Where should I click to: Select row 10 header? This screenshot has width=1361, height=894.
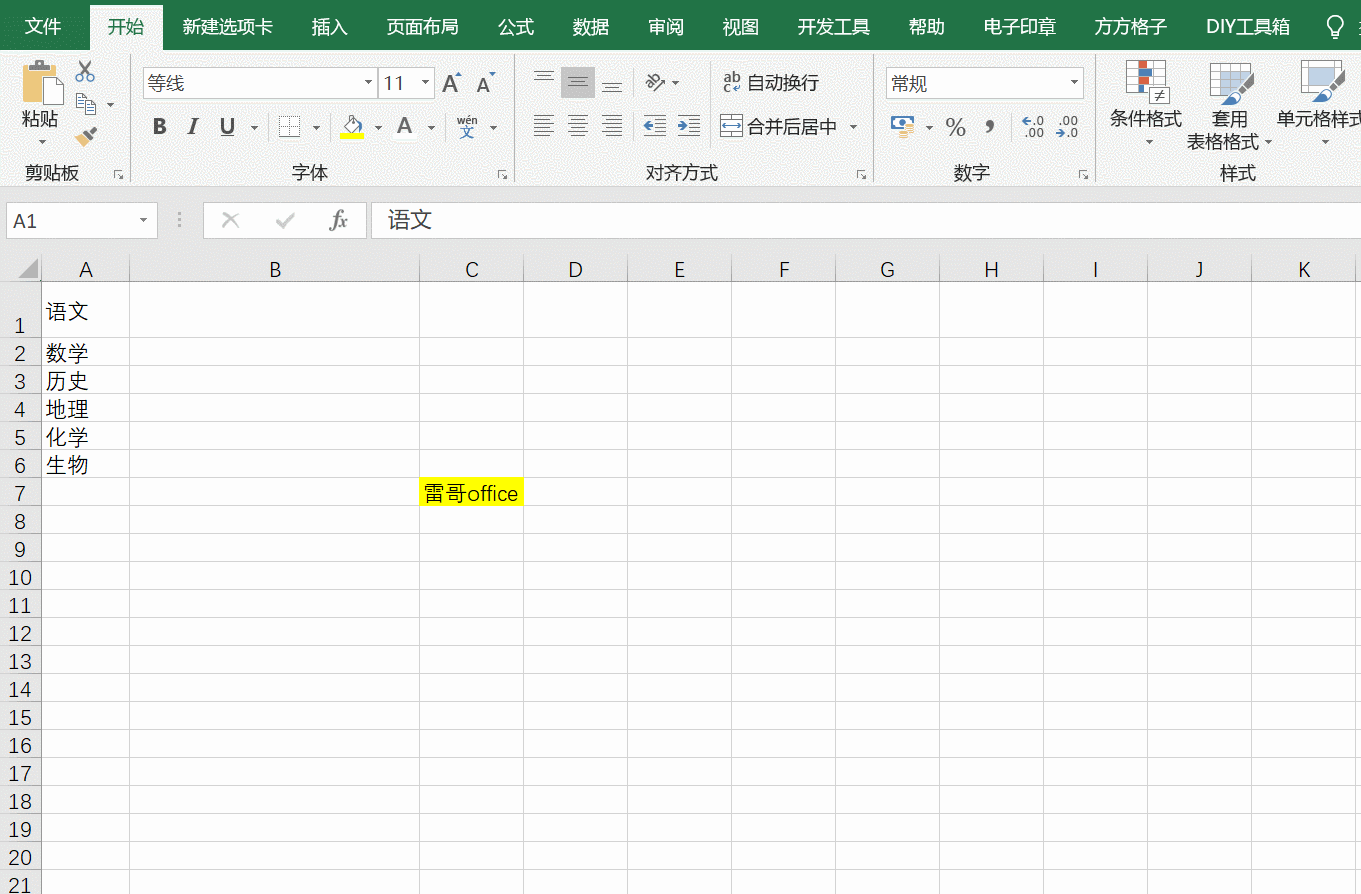click(x=21, y=577)
